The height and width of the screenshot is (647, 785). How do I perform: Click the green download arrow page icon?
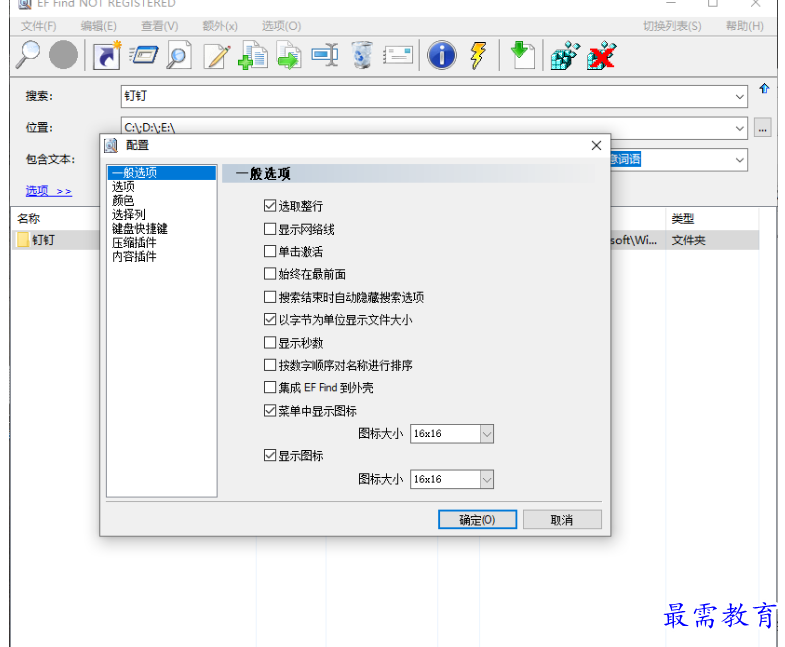[522, 54]
